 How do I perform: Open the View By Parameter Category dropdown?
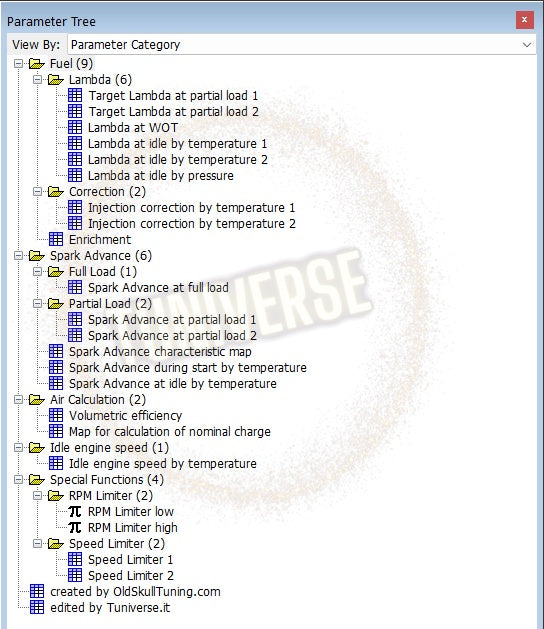[x=302, y=45]
